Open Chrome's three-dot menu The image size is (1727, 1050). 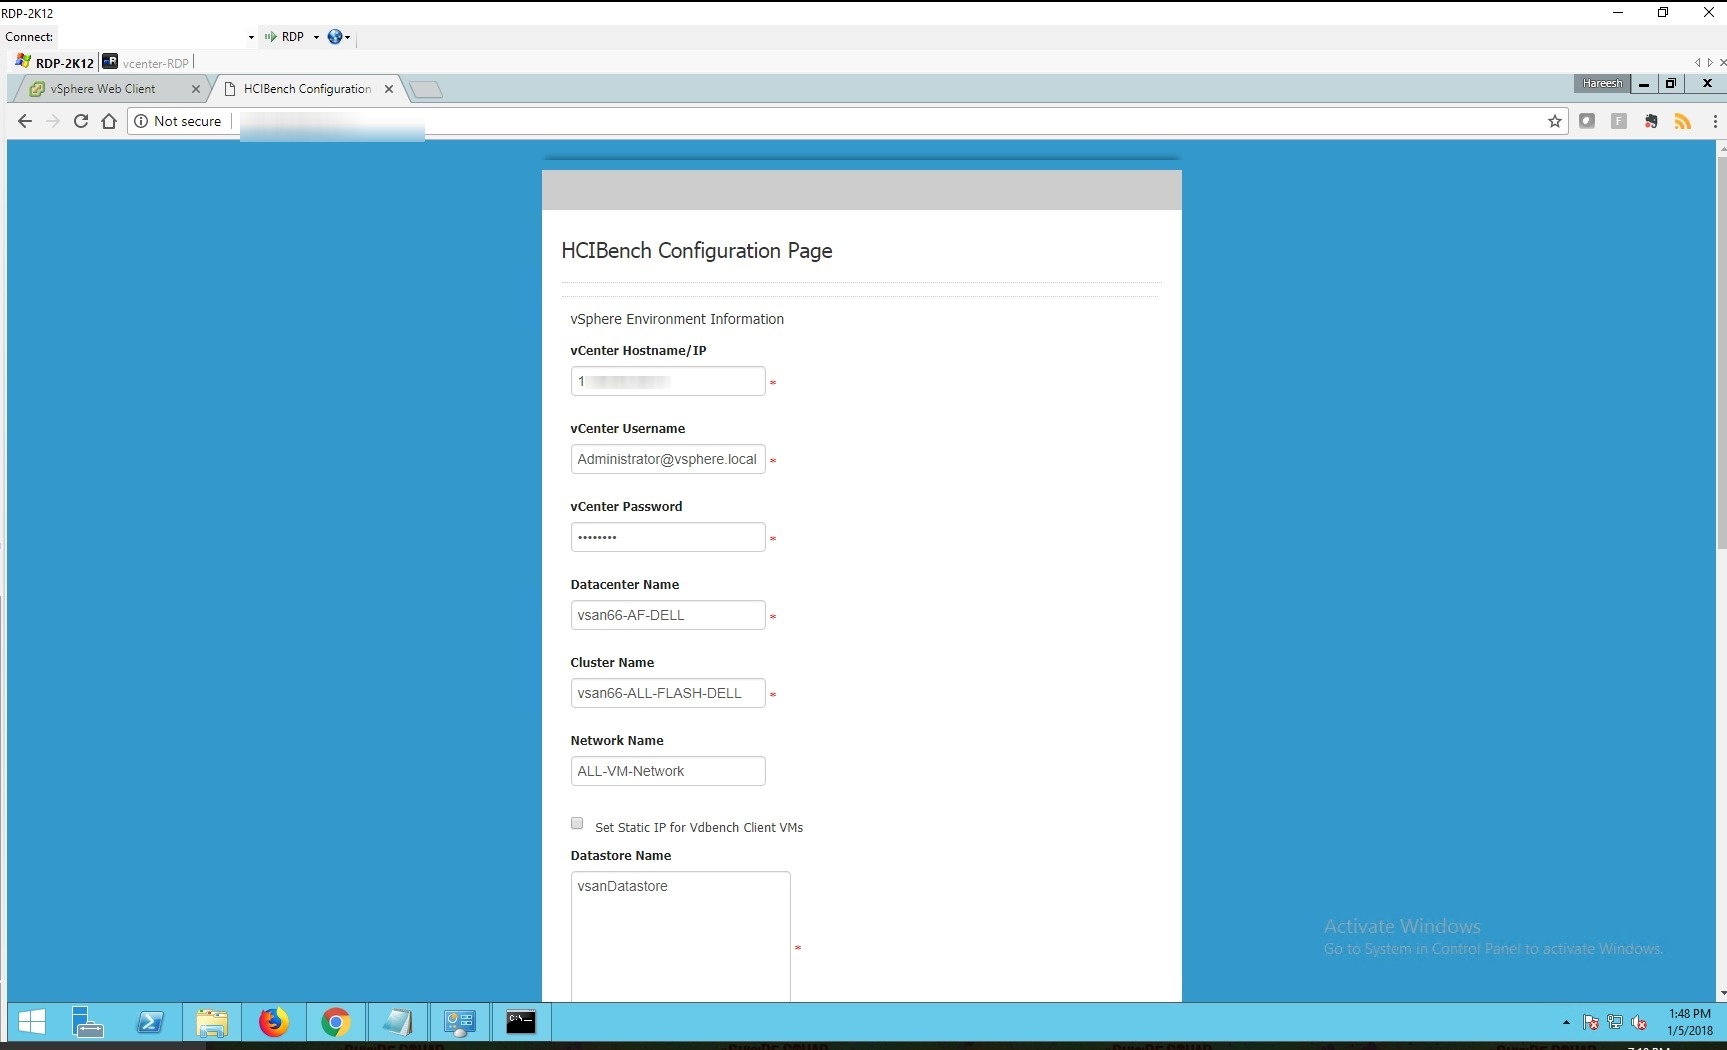click(x=1714, y=121)
